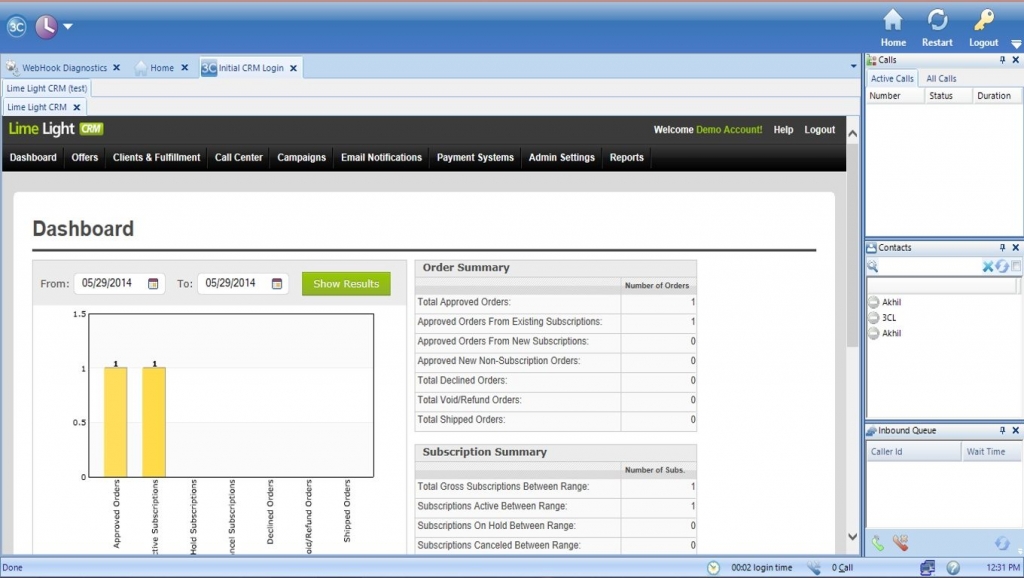Image resolution: width=1024 pixels, height=578 pixels.
Task: Click the red hang-up call icon
Action: coord(900,542)
